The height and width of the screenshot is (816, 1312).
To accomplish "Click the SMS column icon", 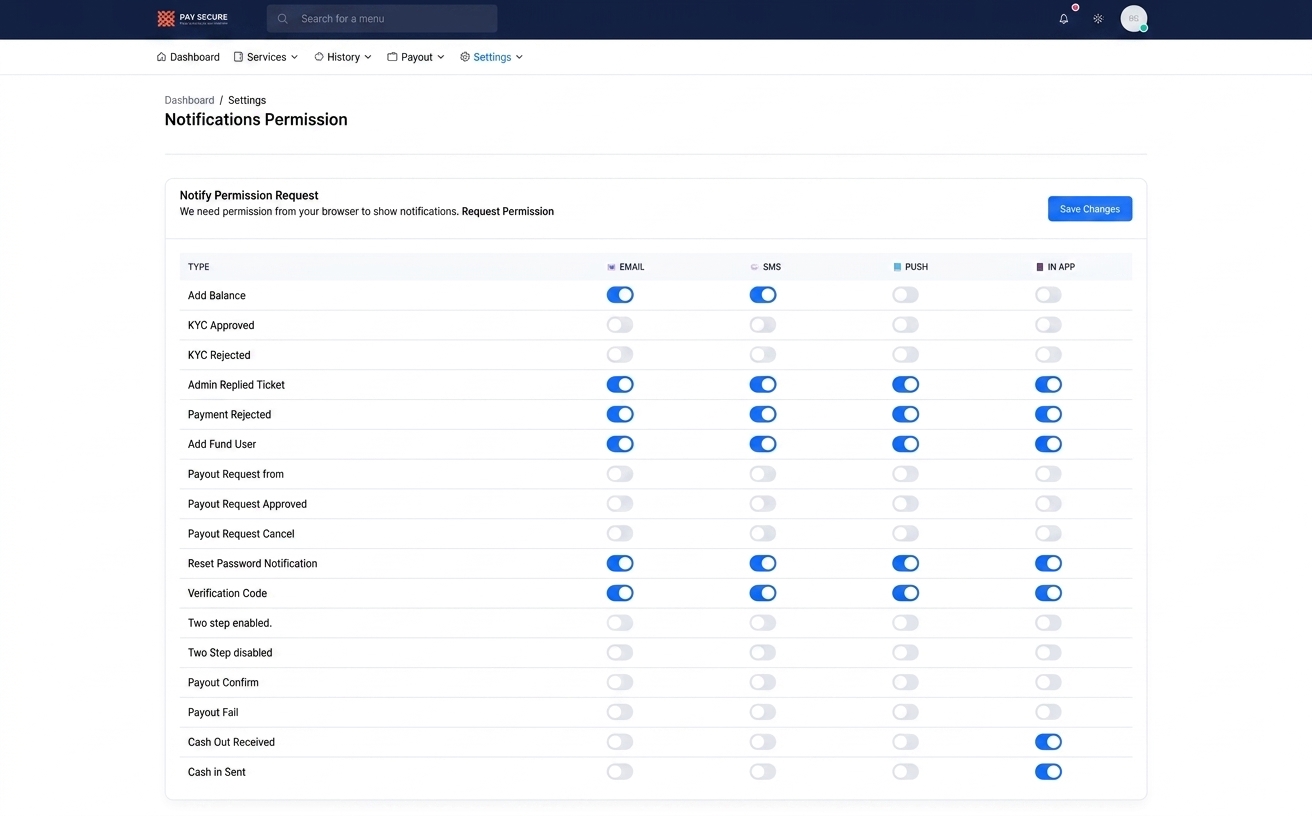I will [755, 267].
